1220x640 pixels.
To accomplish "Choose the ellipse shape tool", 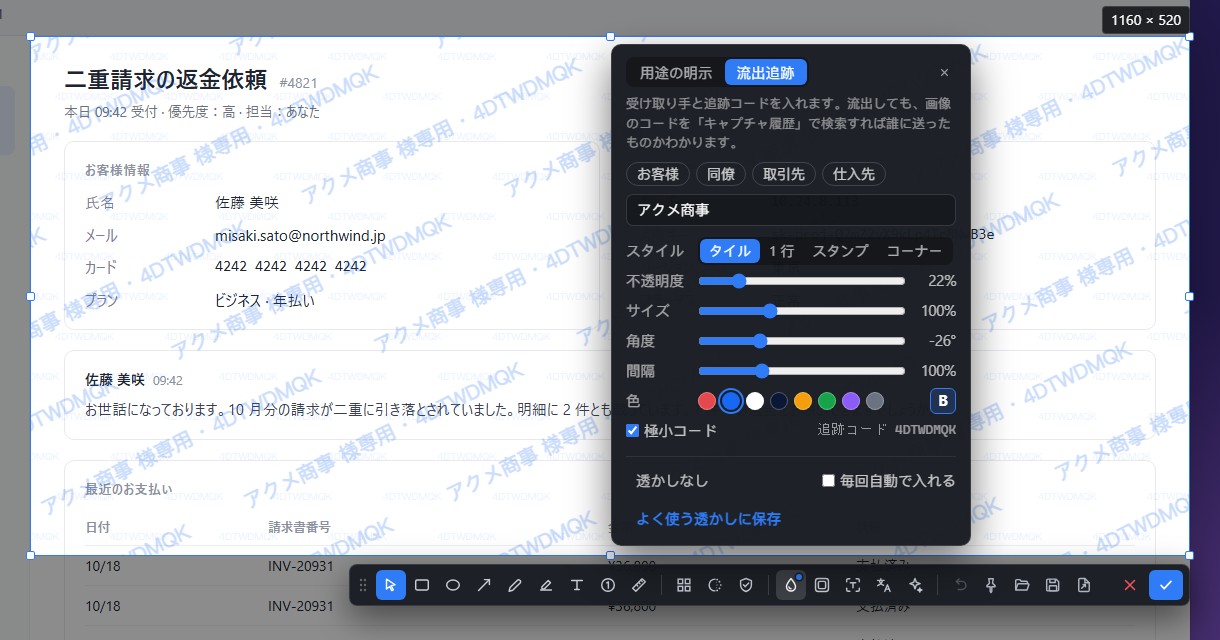I will pos(453,585).
